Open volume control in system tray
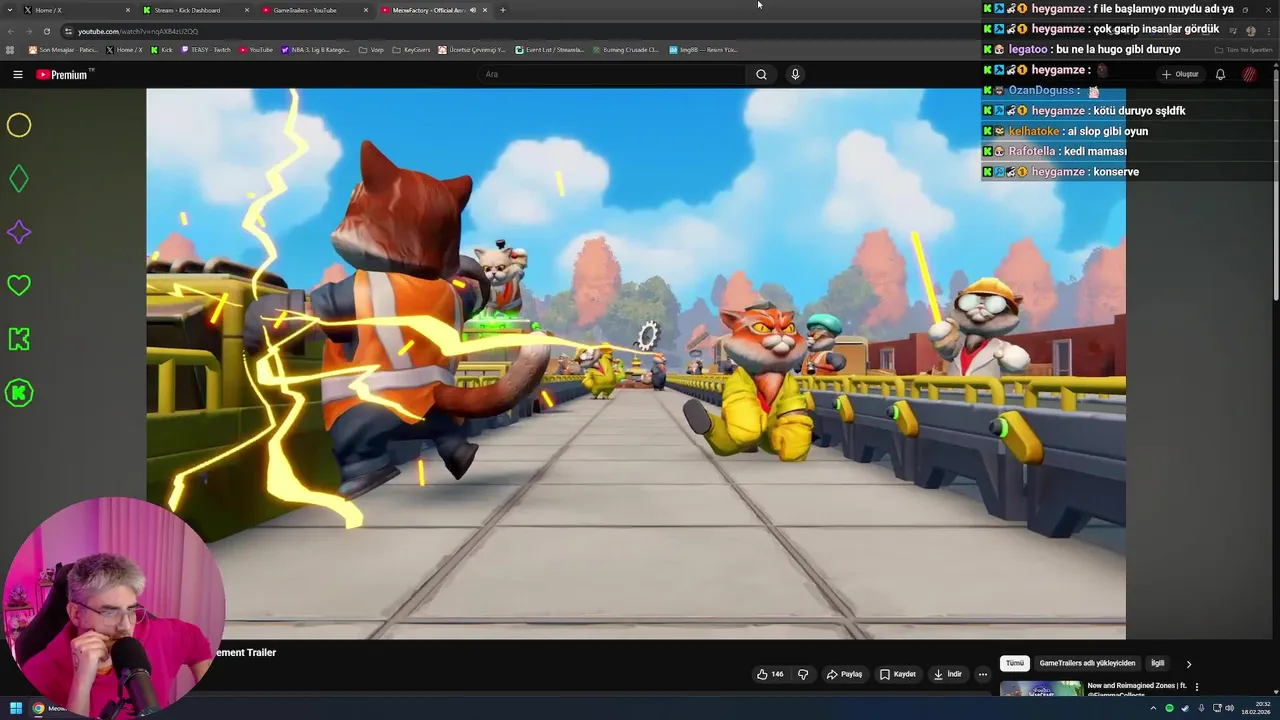Screen dimensions: 1280x720 click(x=1231, y=708)
